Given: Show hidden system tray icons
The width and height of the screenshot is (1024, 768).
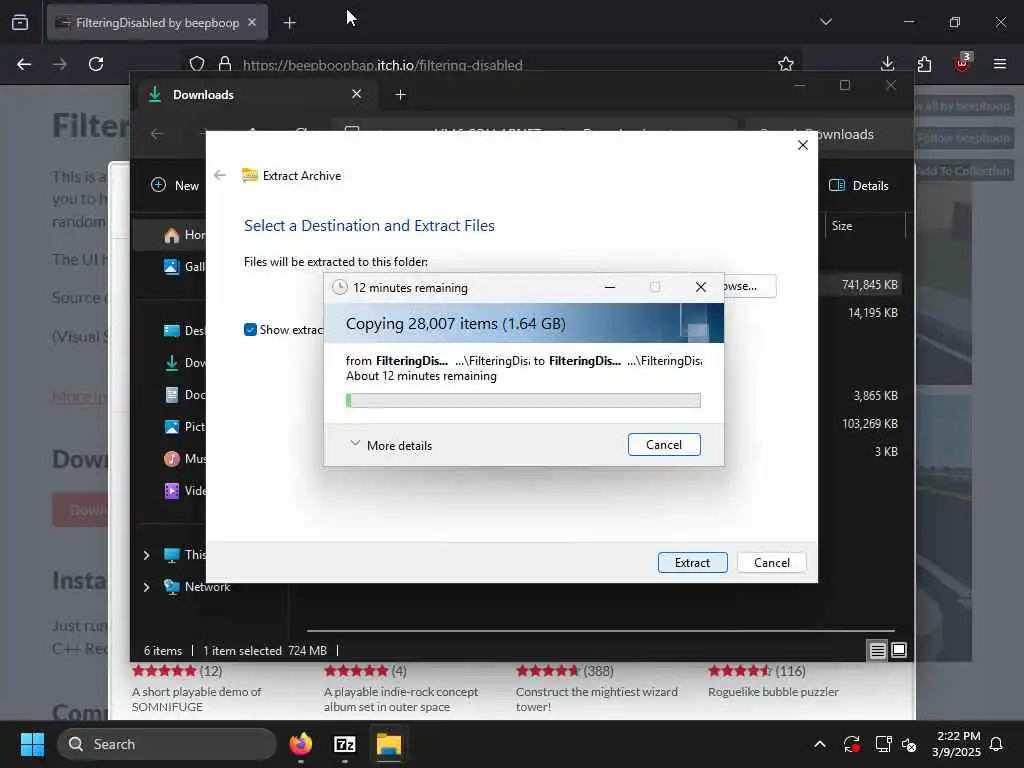Looking at the screenshot, I should pyautogui.click(x=820, y=744).
